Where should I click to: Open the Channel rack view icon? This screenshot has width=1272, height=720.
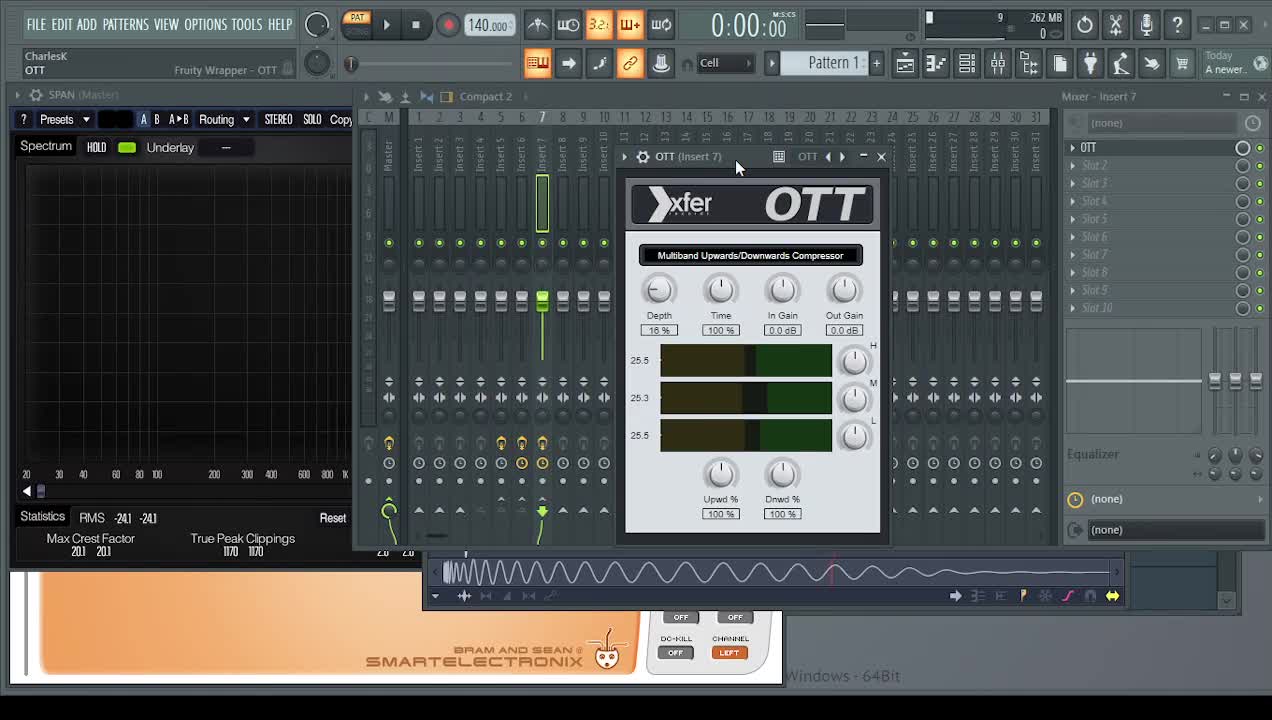coord(967,64)
